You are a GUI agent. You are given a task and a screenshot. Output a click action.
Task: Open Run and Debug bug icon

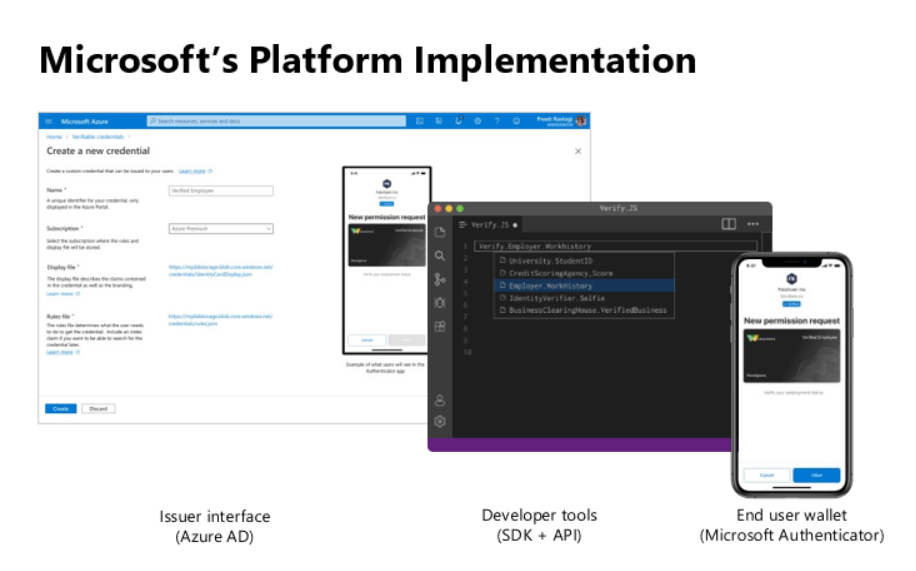click(440, 302)
